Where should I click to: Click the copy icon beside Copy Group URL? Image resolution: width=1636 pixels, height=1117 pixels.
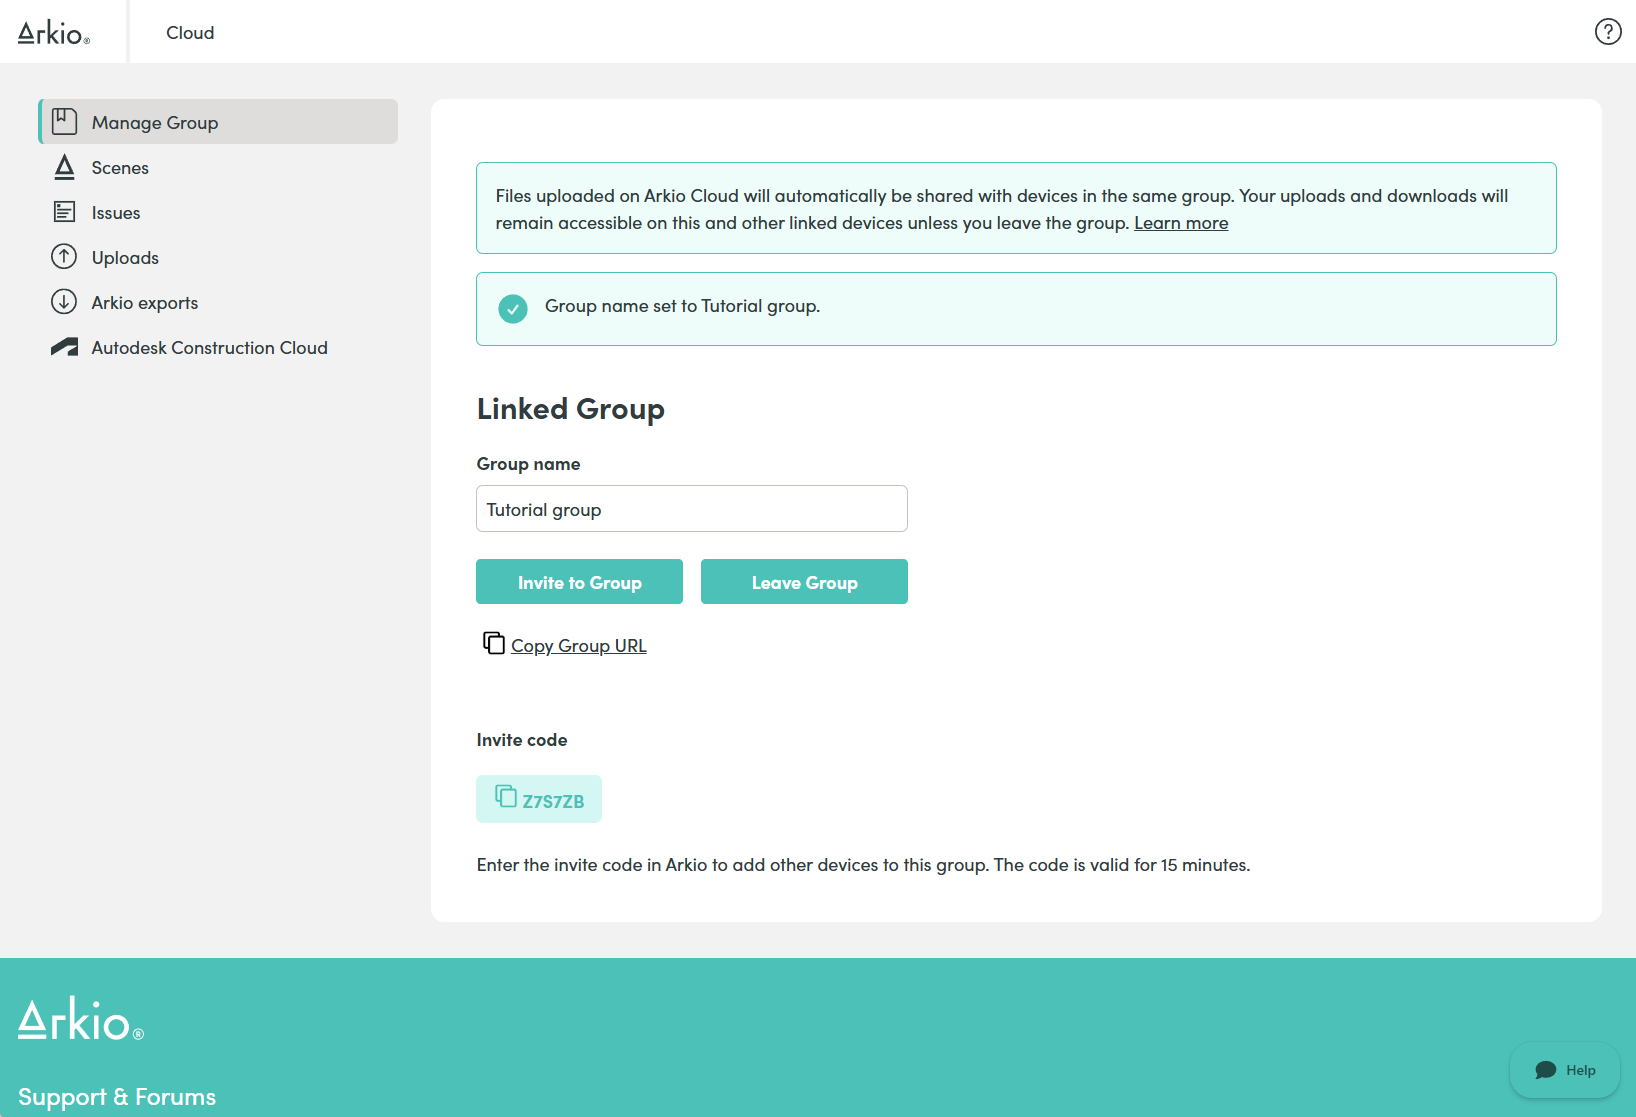pyautogui.click(x=494, y=643)
